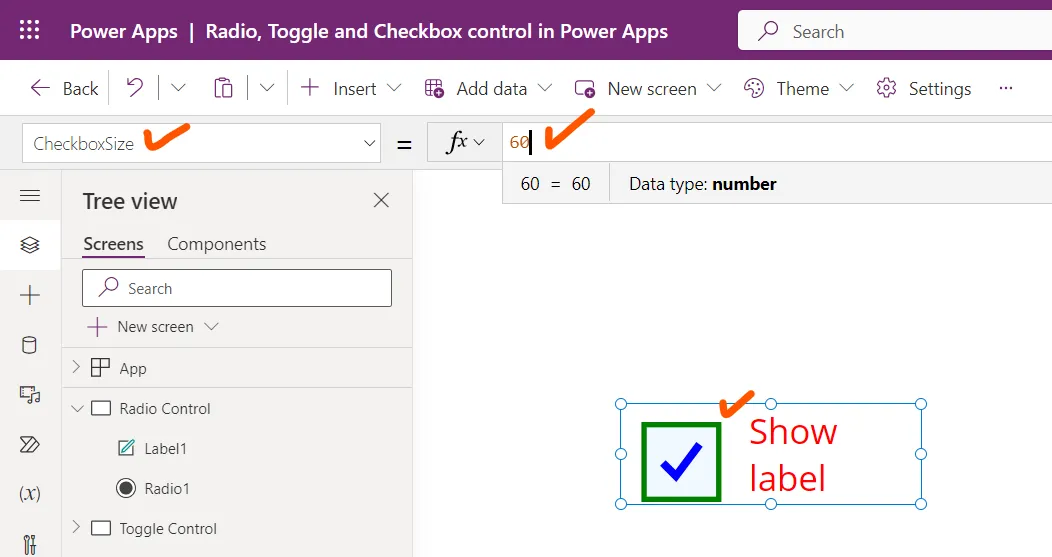The height and width of the screenshot is (557, 1052).
Task: Open the Media icon in sidebar
Action: coord(30,395)
